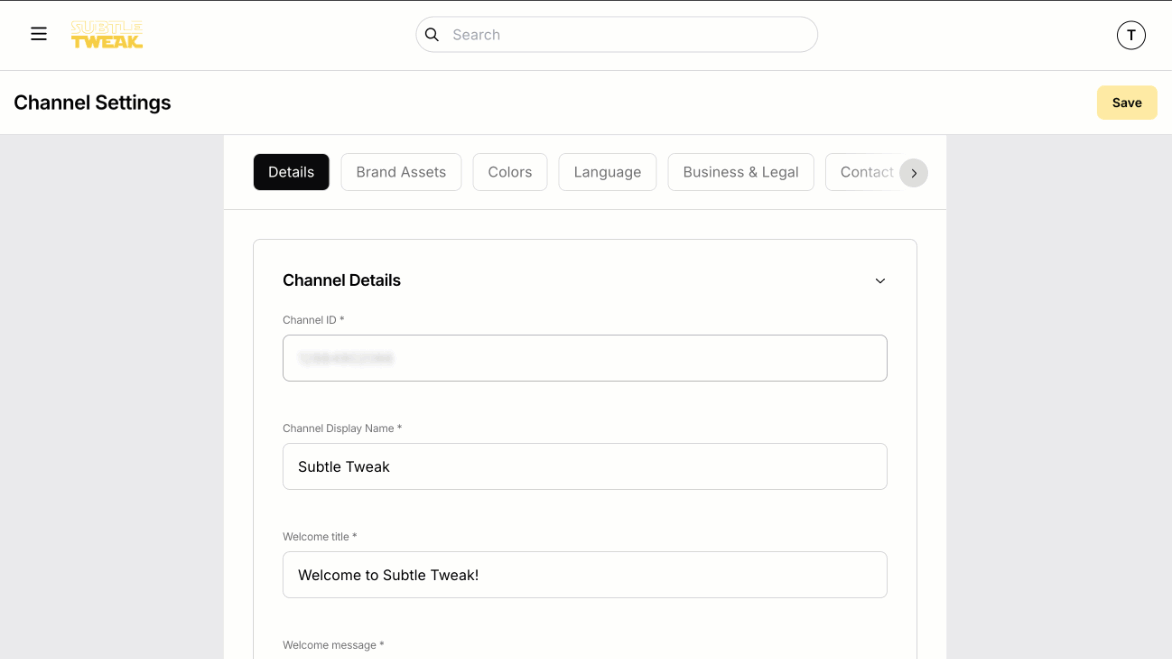
Task: Edit the Channel Display Name field
Action: click(585, 466)
